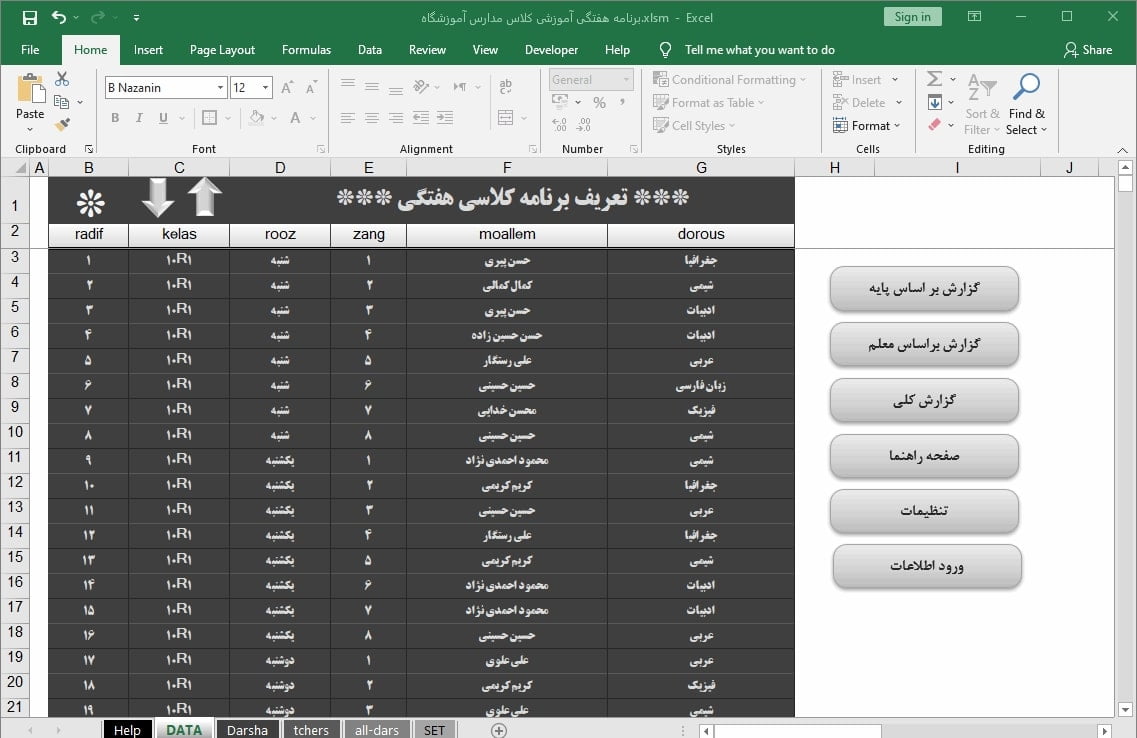Image resolution: width=1137 pixels, height=738 pixels.
Task: Switch to the Formulas tab
Action: click(x=306, y=49)
